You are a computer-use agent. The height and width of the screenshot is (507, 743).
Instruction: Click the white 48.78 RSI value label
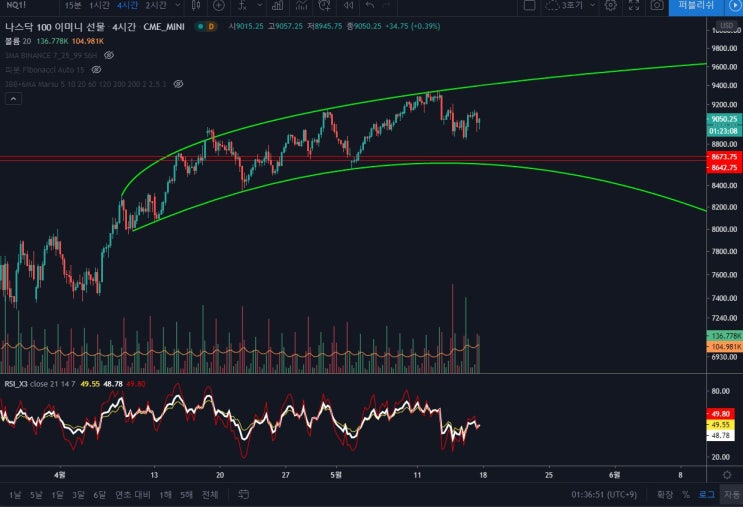721,435
